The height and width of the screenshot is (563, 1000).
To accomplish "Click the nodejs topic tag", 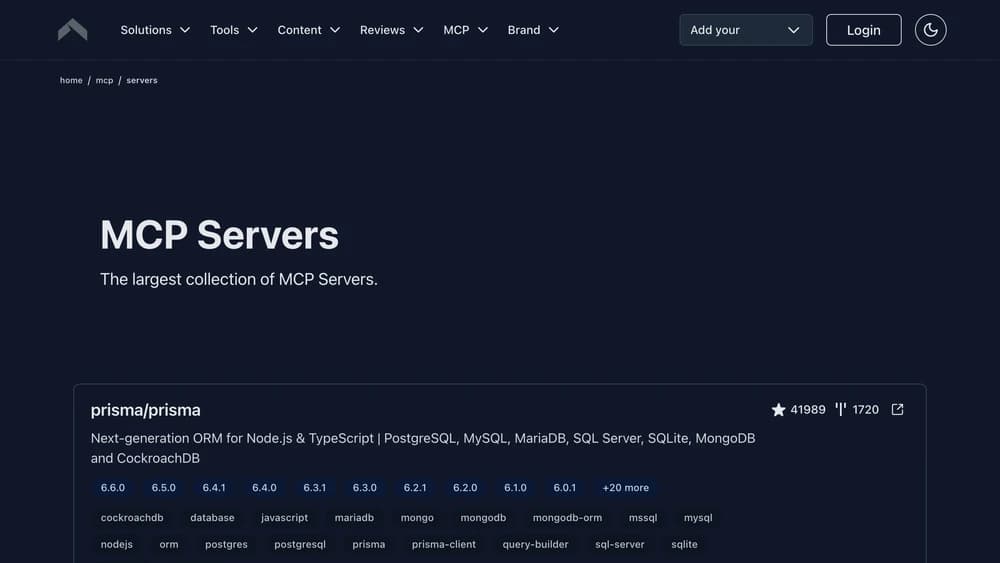I will tap(117, 545).
